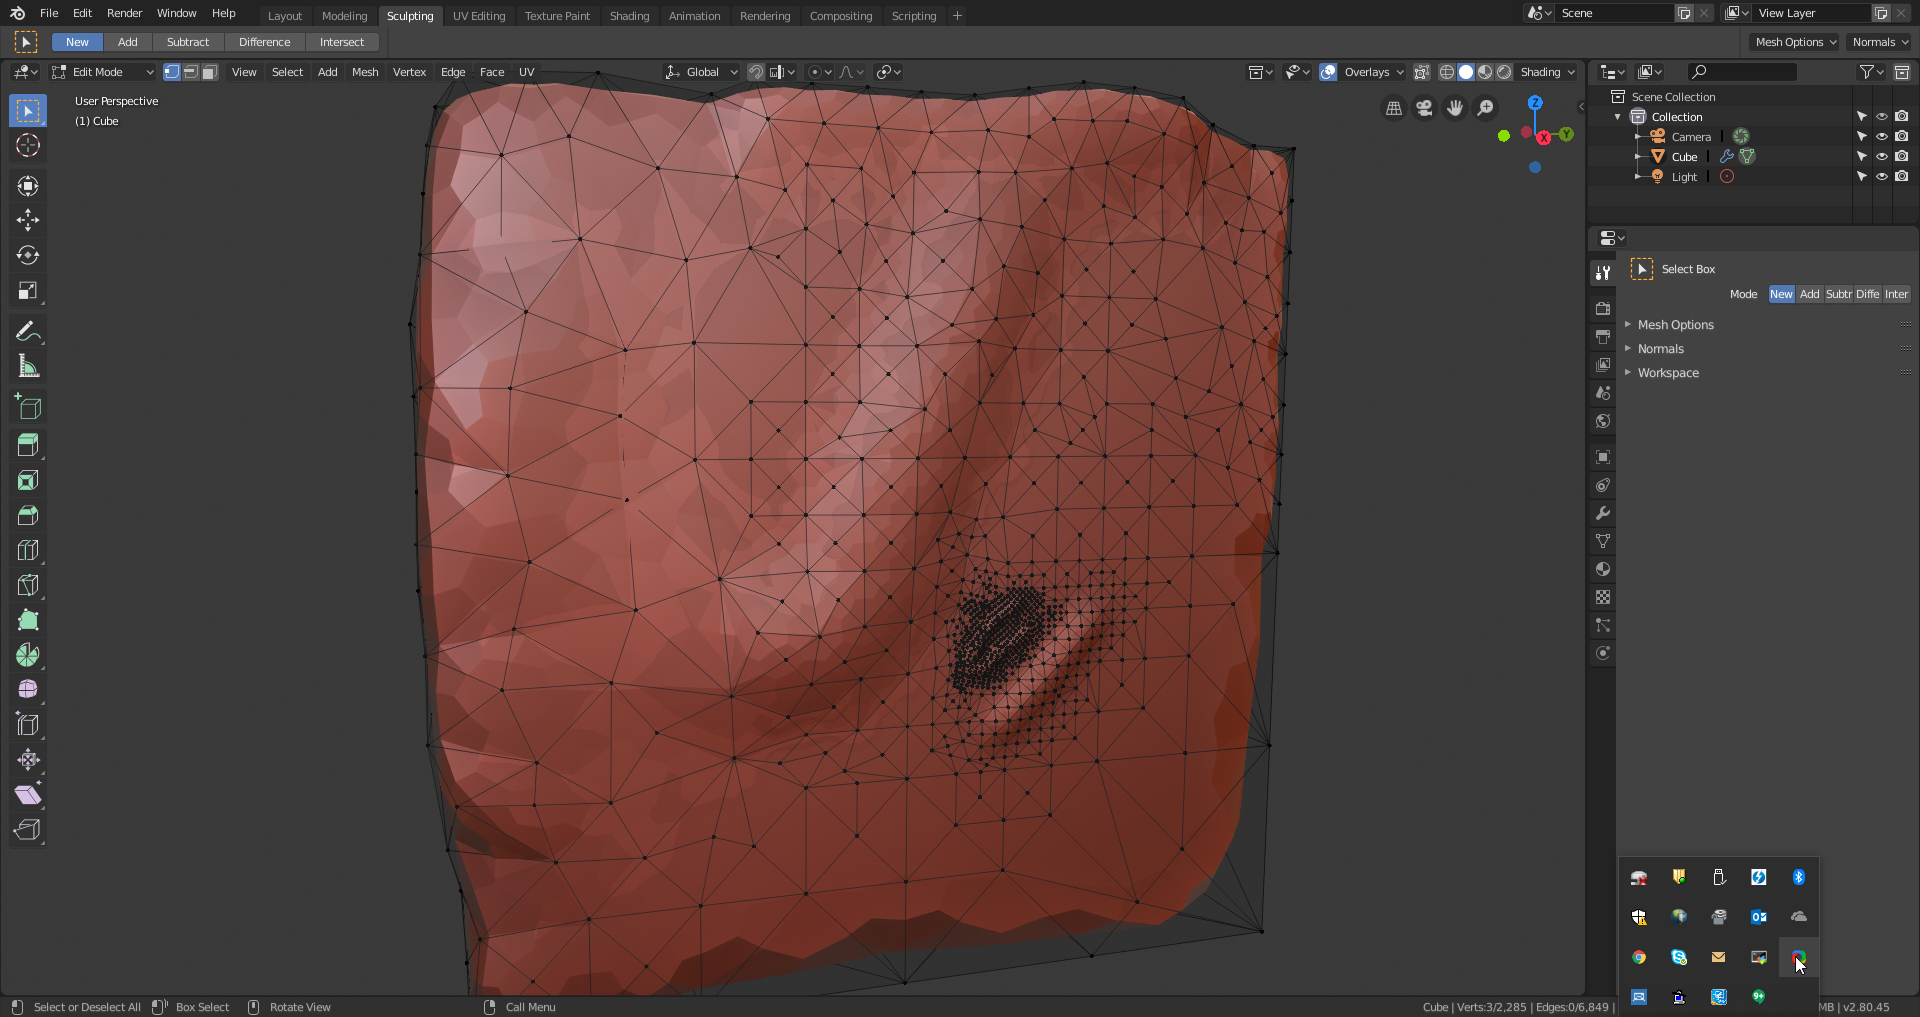Select the Shear tool
This screenshot has height=1017, width=1920.
click(28, 795)
